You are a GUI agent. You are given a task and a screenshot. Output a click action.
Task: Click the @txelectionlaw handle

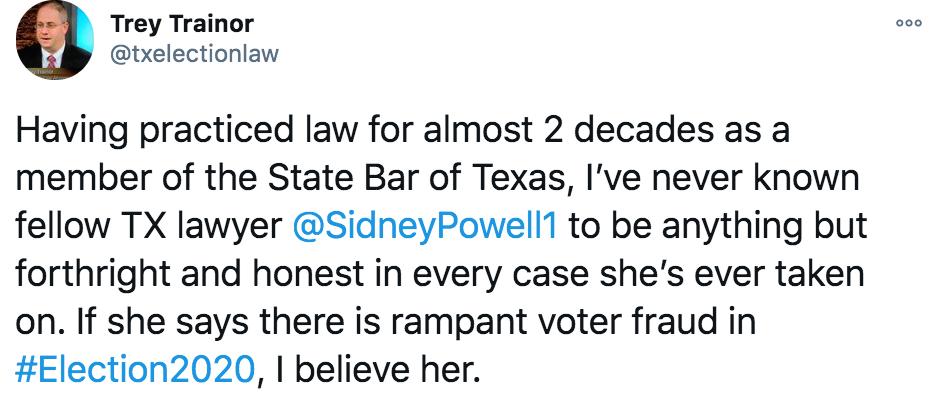[x=193, y=53]
